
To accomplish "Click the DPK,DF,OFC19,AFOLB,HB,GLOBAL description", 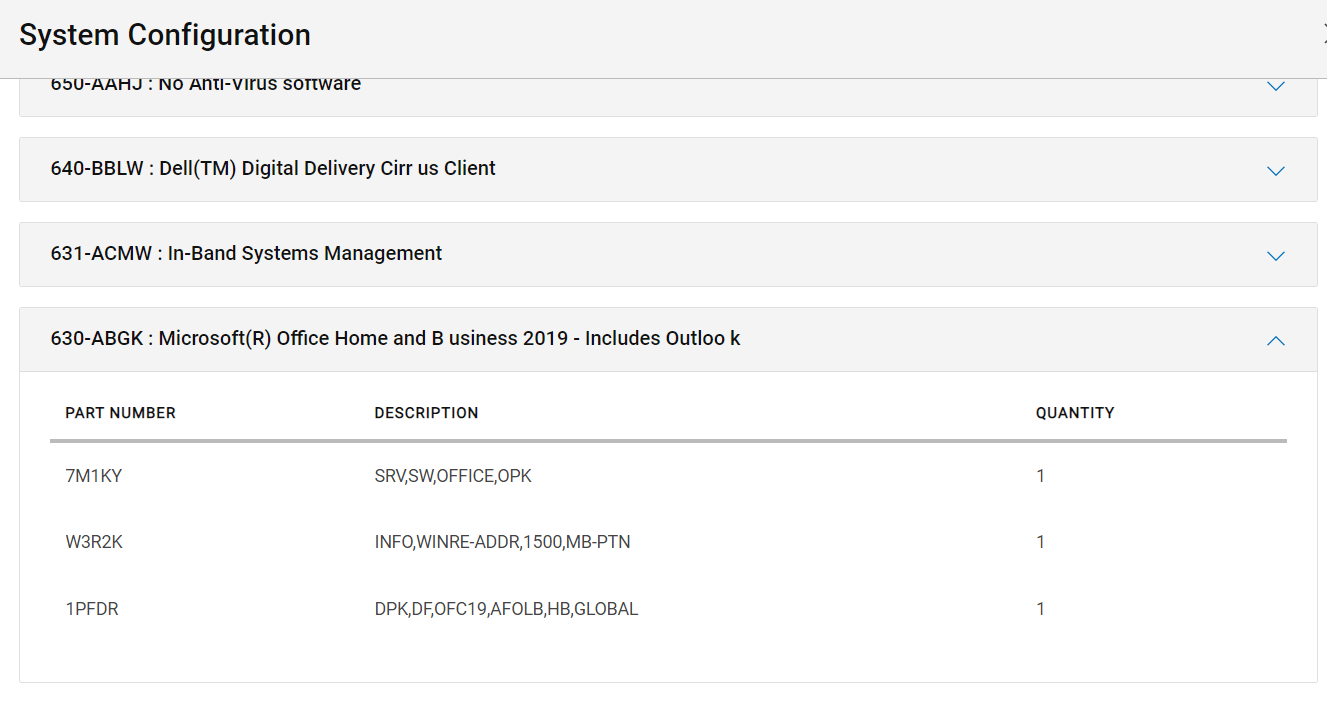I will pos(506,609).
